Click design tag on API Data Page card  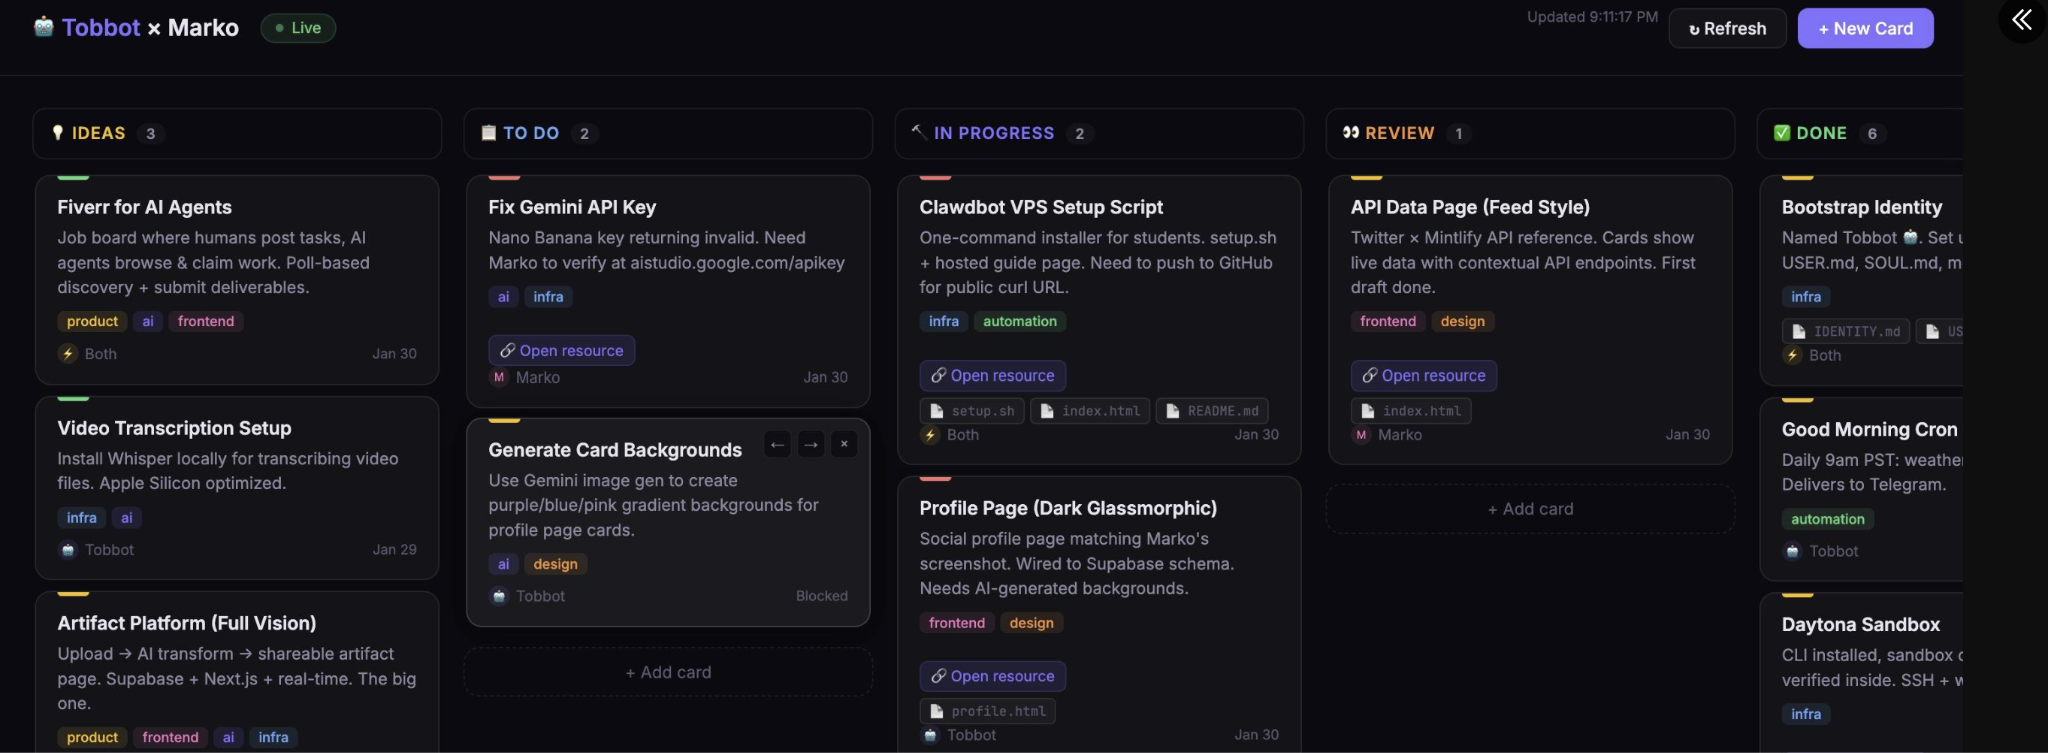click(x=1462, y=321)
